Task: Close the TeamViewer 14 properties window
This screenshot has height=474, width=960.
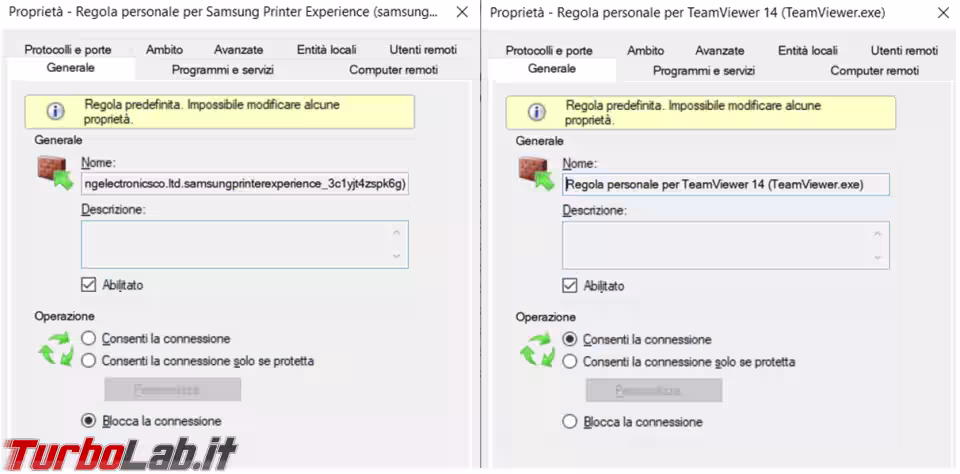Action: [943, 12]
